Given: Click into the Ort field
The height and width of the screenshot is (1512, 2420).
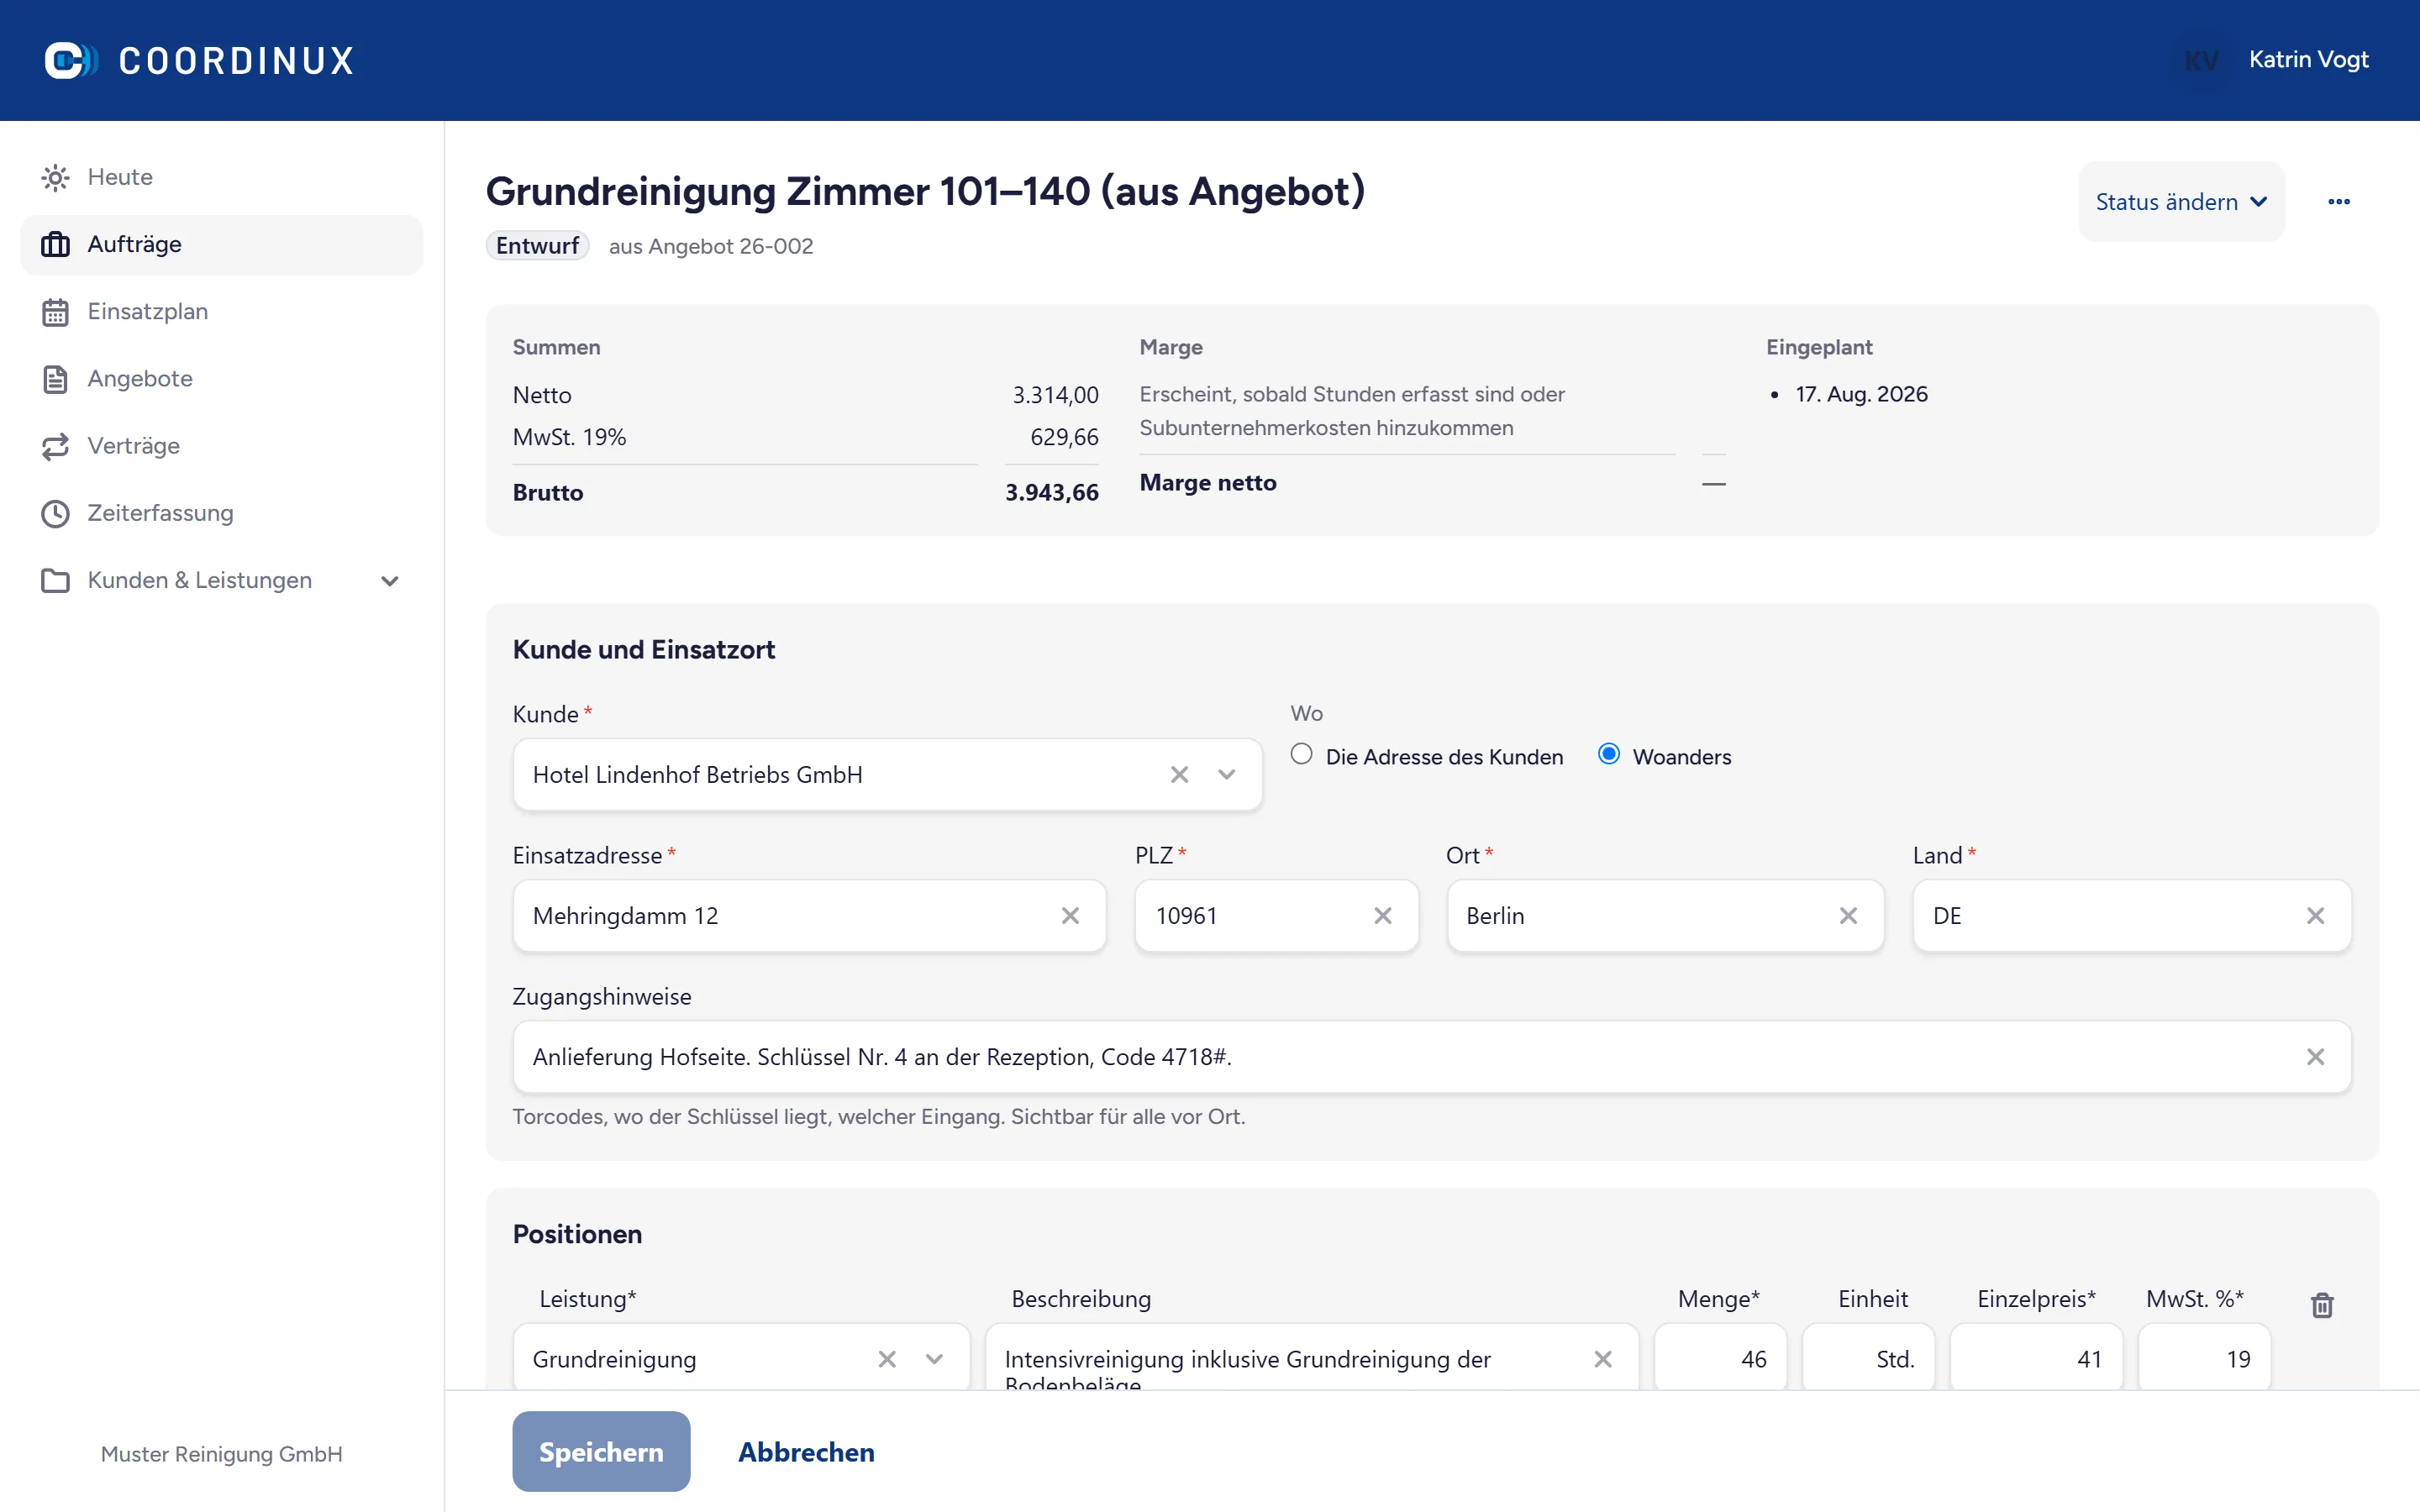Looking at the screenshot, I should tap(1665, 916).
